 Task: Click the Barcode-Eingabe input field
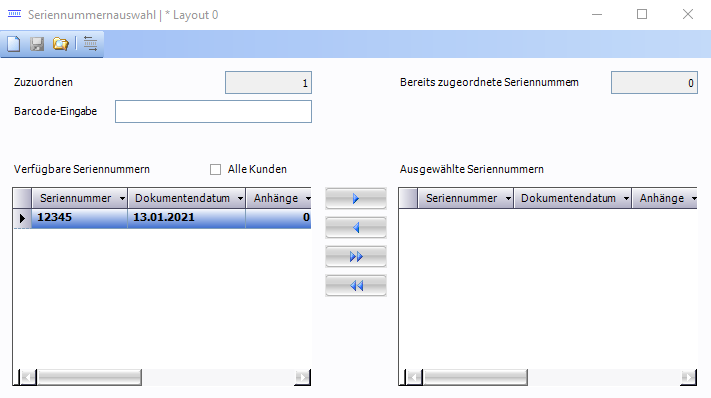(x=213, y=112)
